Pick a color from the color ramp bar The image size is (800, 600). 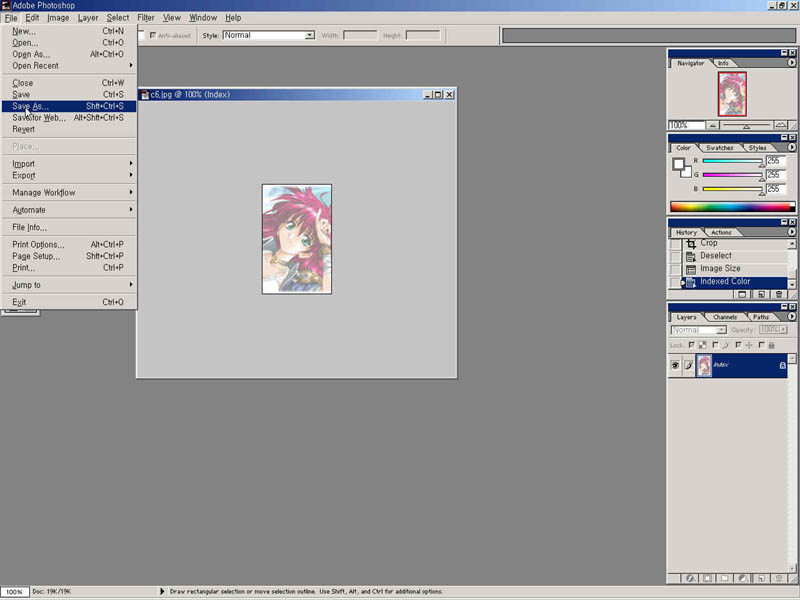(x=732, y=207)
